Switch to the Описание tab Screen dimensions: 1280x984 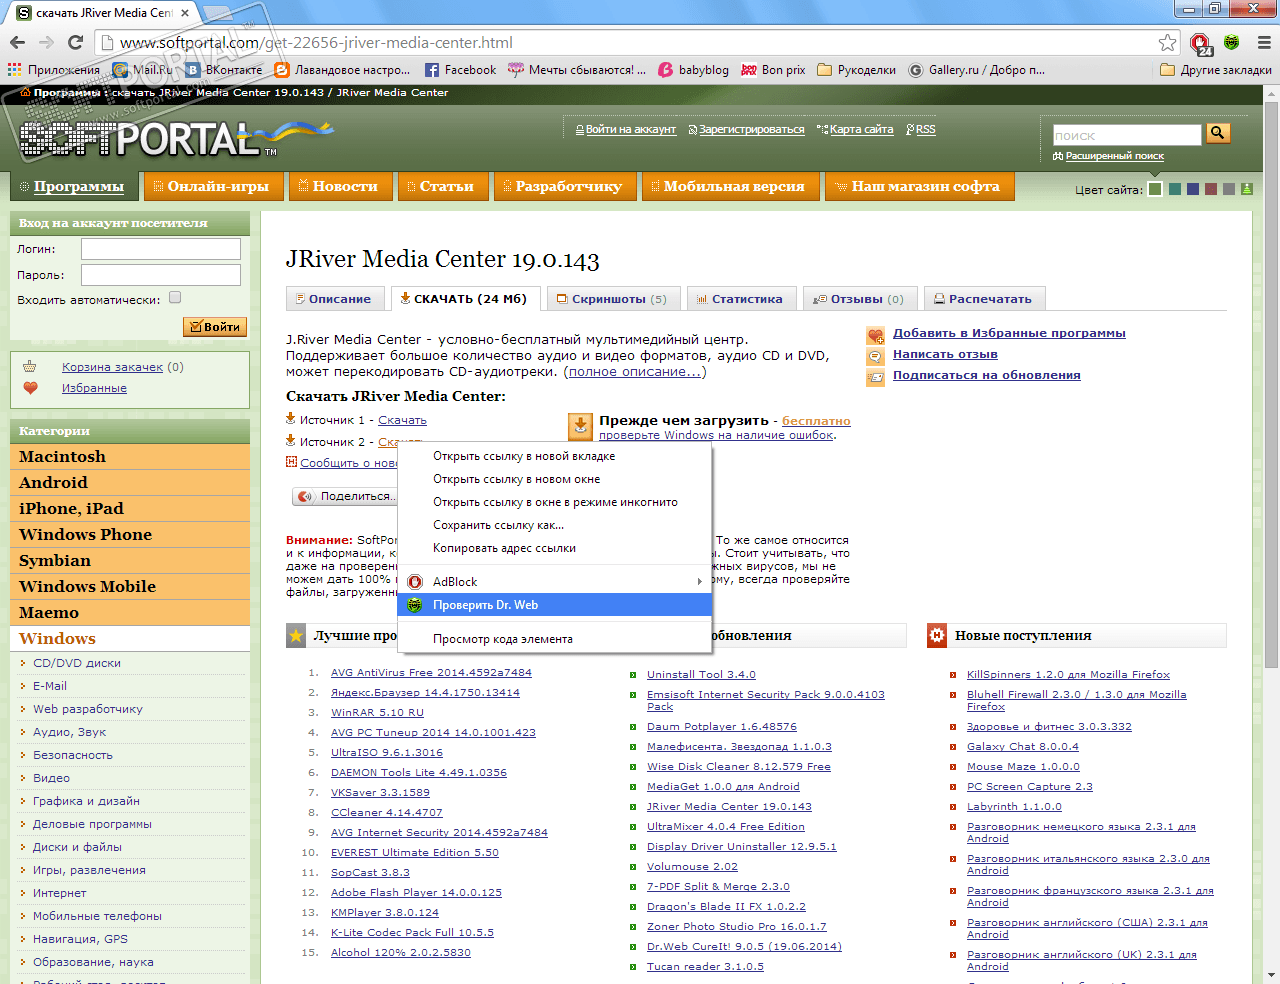click(334, 299)
